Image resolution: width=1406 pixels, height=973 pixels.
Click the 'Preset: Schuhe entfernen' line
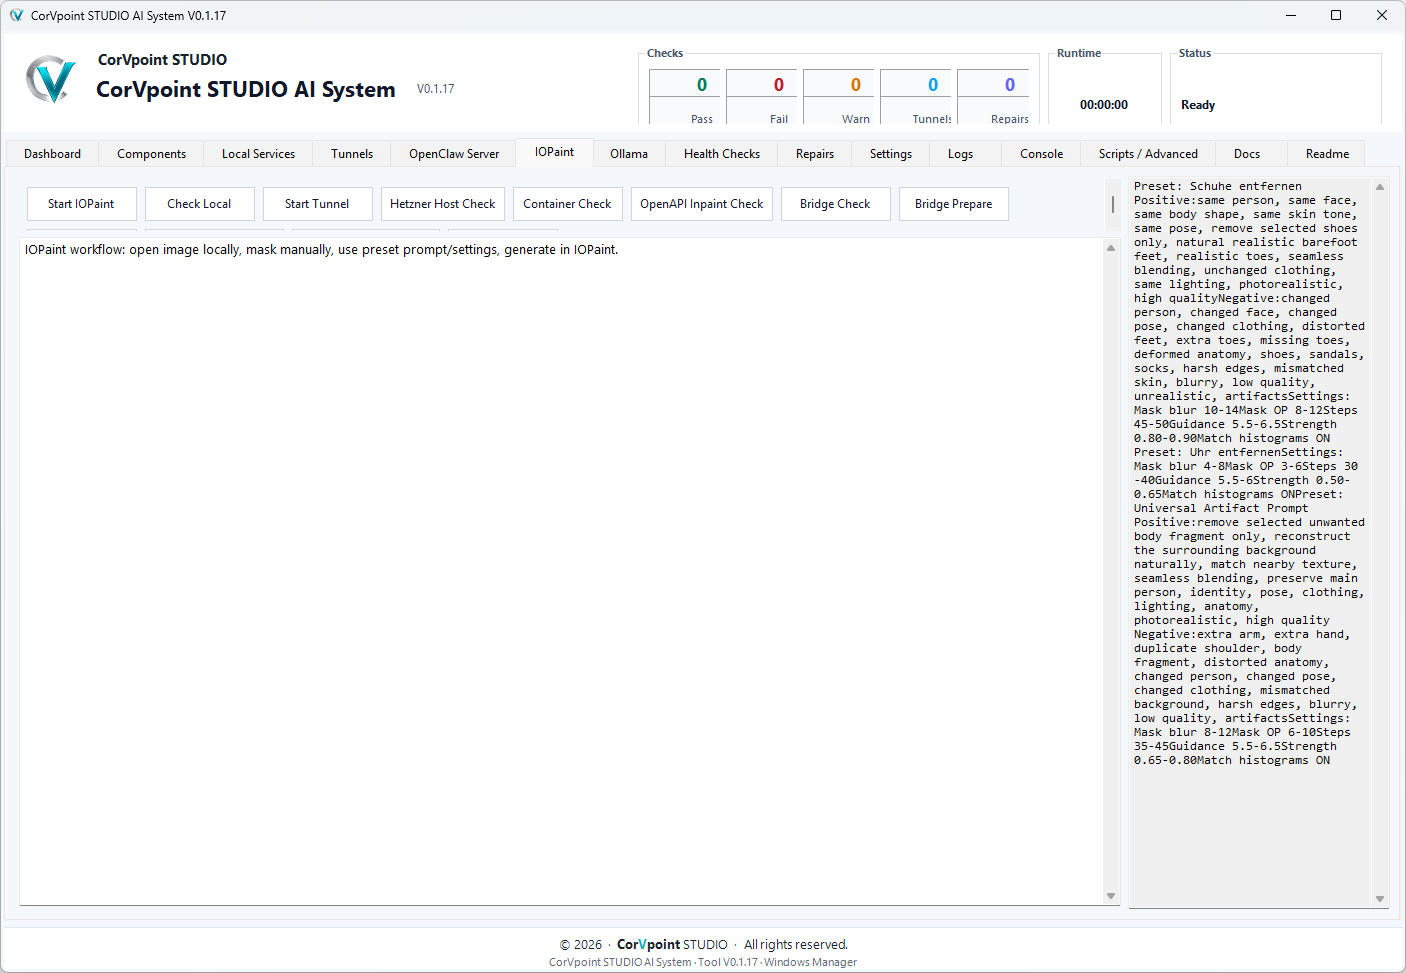[x=1217, y=186]
